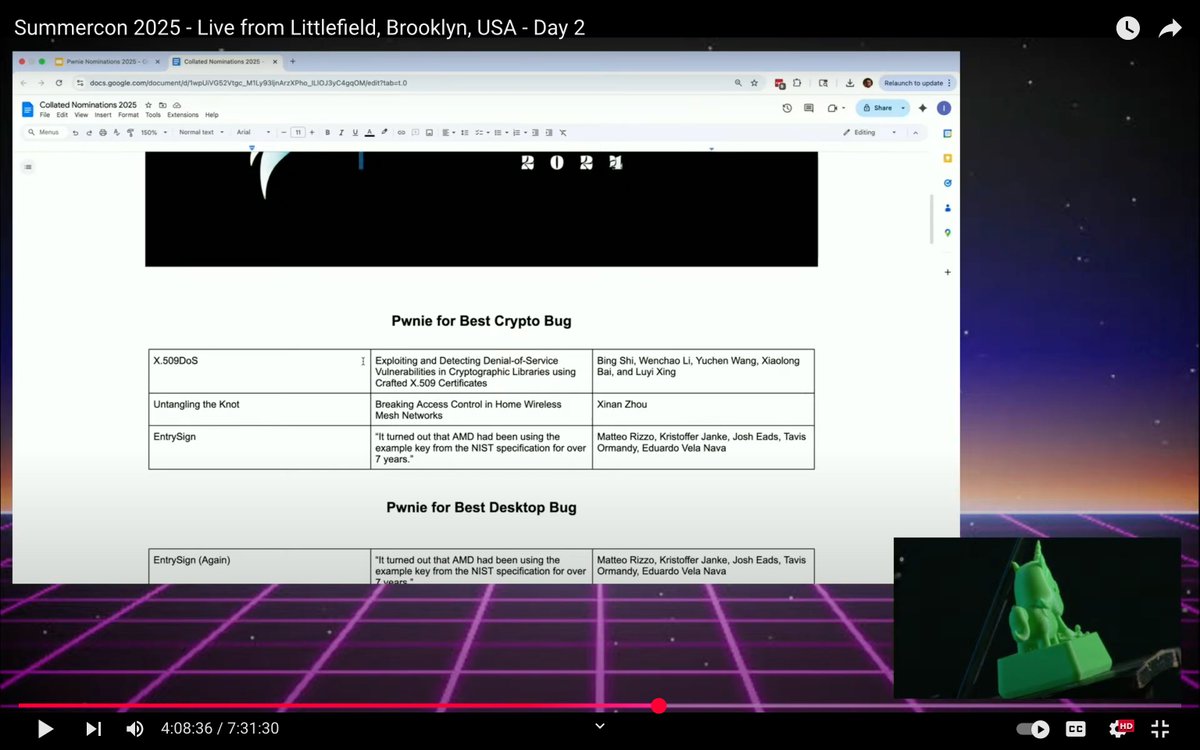Image resolution: width=1200 pixels, height=750 pixels.
Task: Decrease font size with minus
Action: coord(284,132)
